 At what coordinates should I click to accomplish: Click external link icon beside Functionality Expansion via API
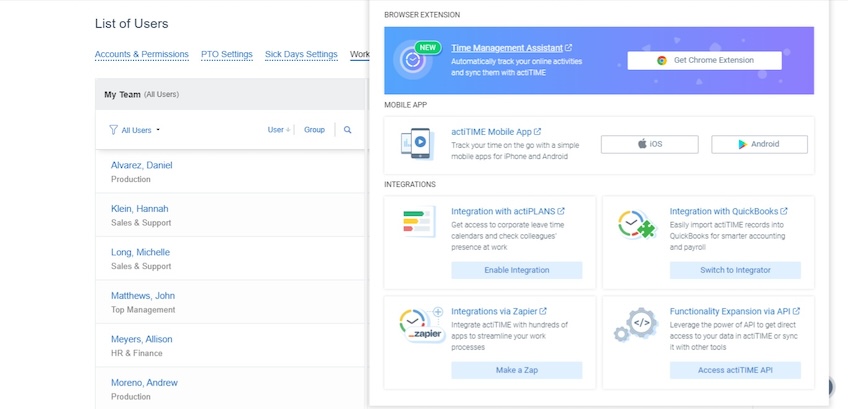[x=796, y=311]
